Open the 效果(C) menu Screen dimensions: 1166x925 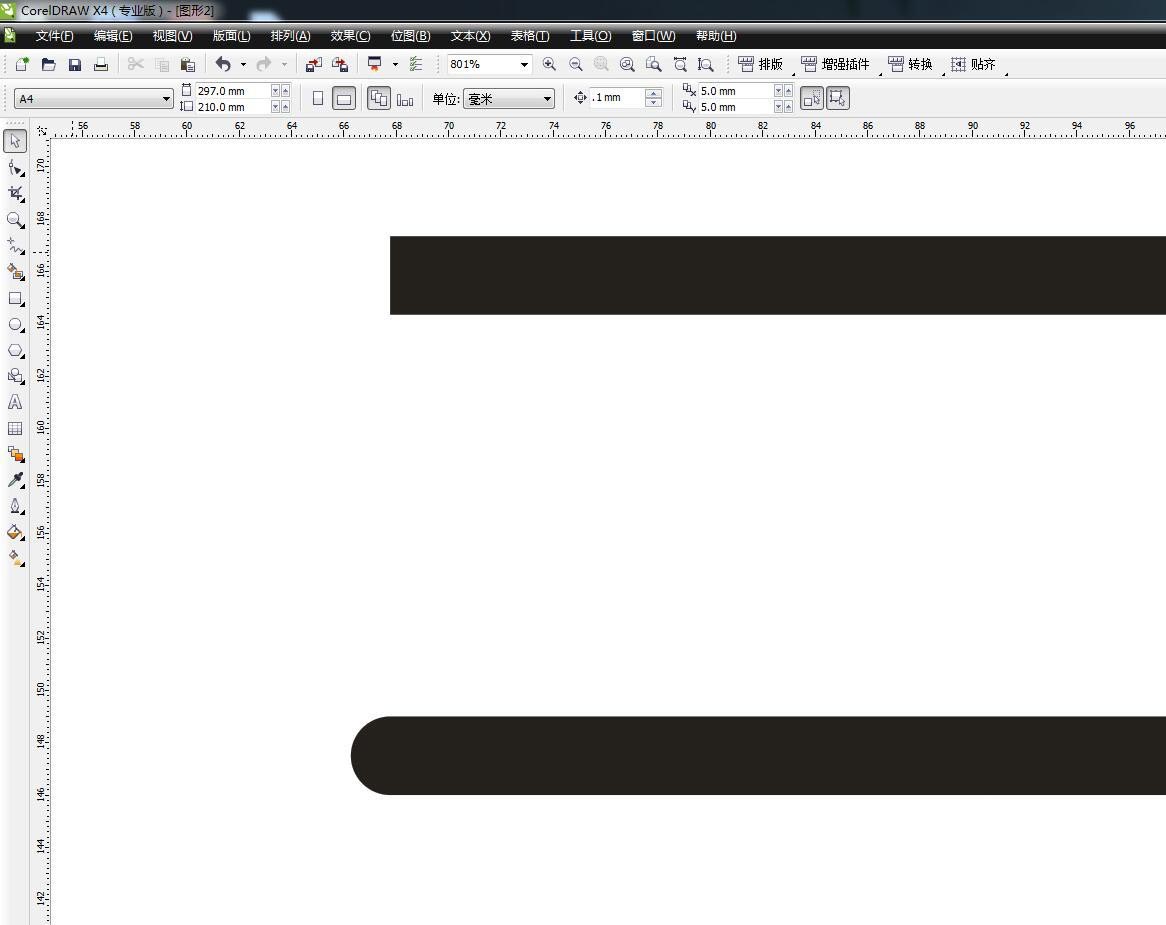[x=350, y=36]
